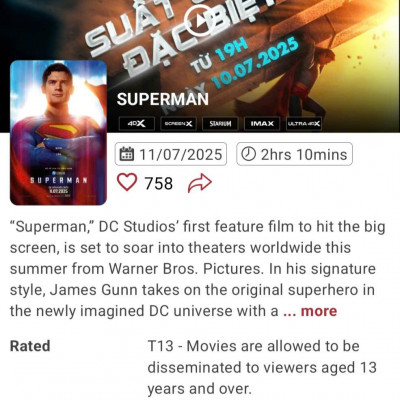
Task: Tap the heart icon to like Superman
Action: coord(127,182)
